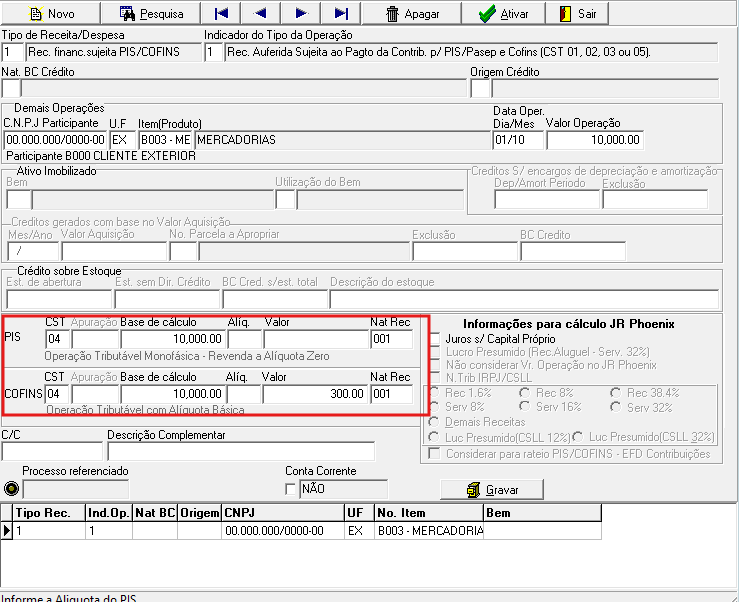Go to last record arrow
Image resolution: width=739 pixels, height=602 pixels.
click(x=341, y=13)
